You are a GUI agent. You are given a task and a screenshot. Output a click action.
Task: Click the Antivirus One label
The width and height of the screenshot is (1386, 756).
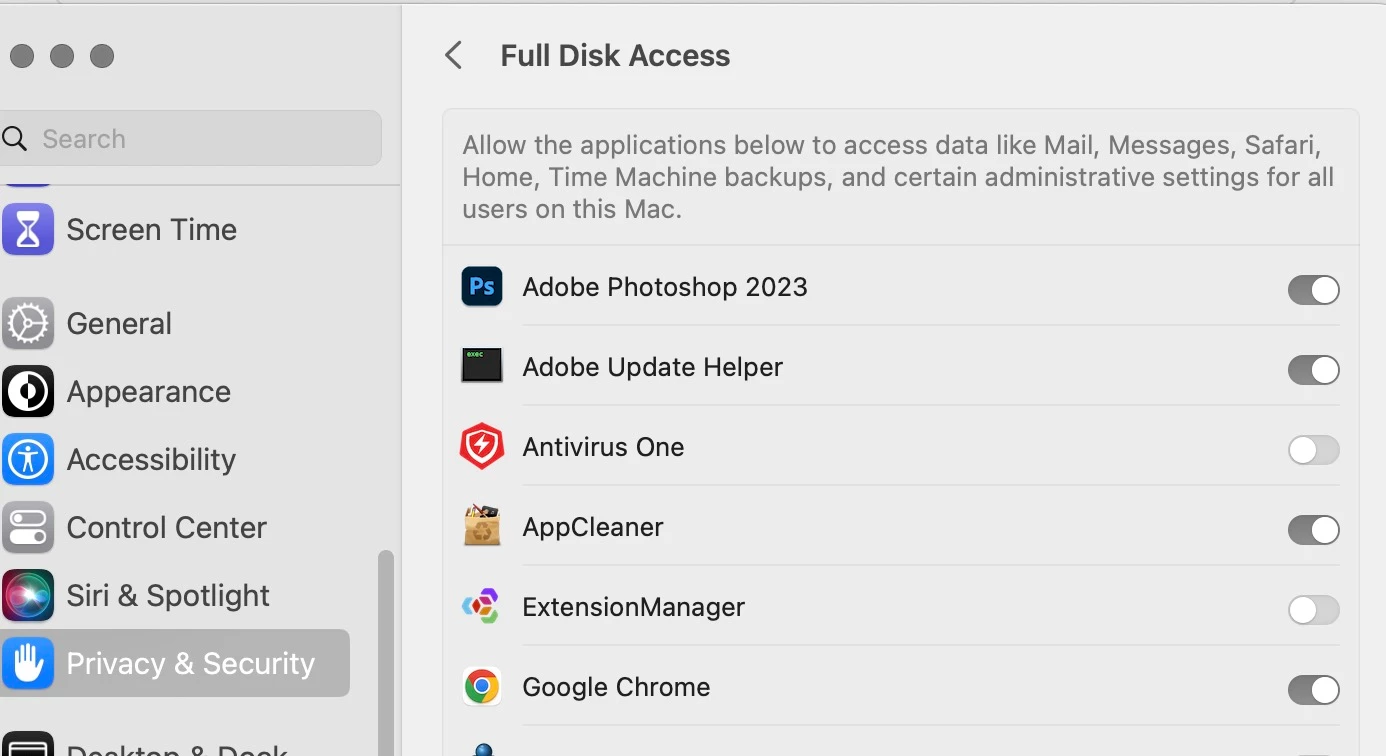click(603, 447)
